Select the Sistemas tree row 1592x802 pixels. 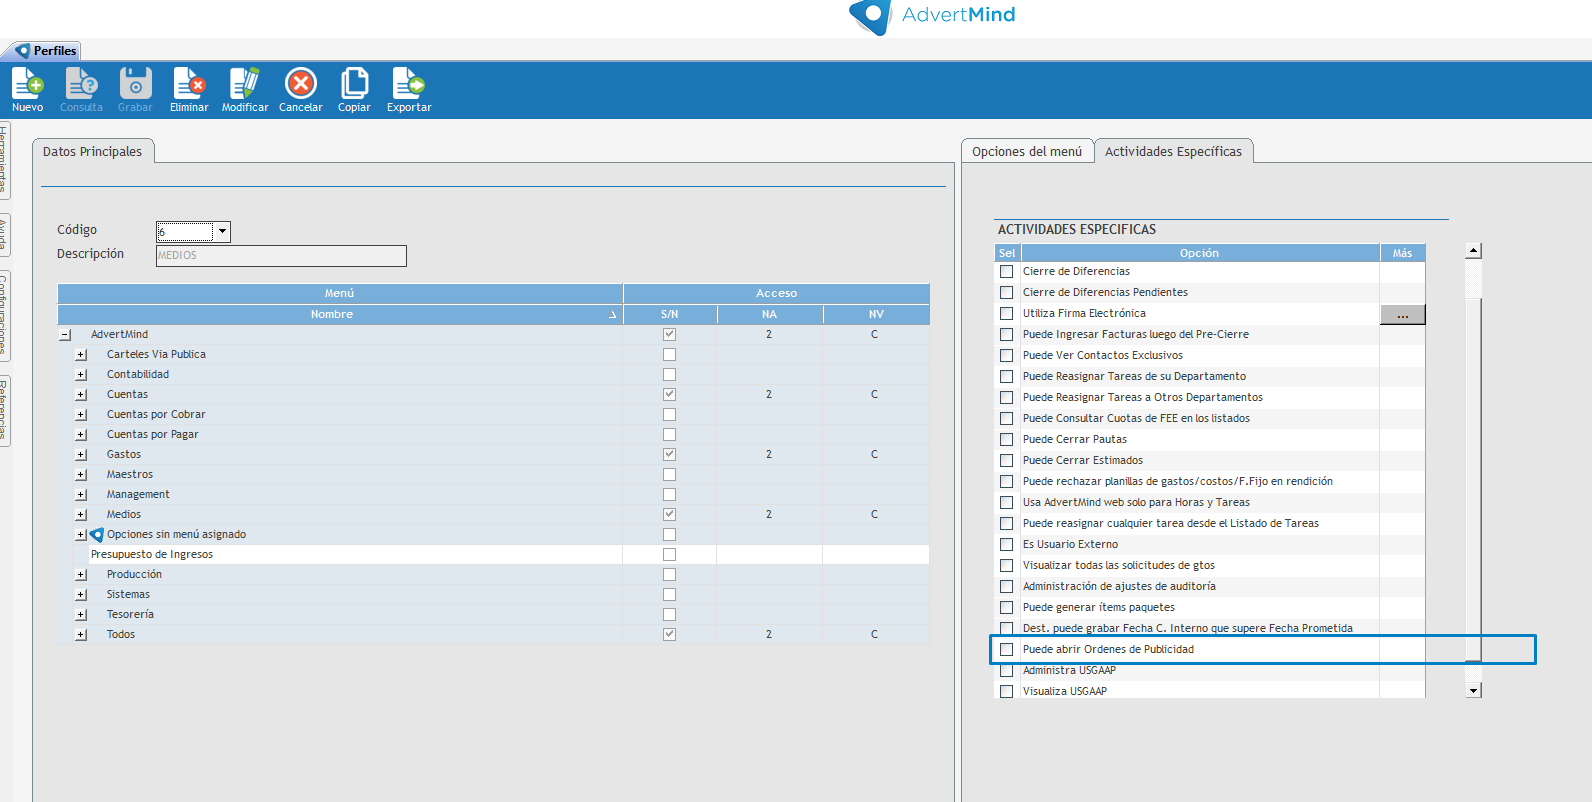(493, 595)
